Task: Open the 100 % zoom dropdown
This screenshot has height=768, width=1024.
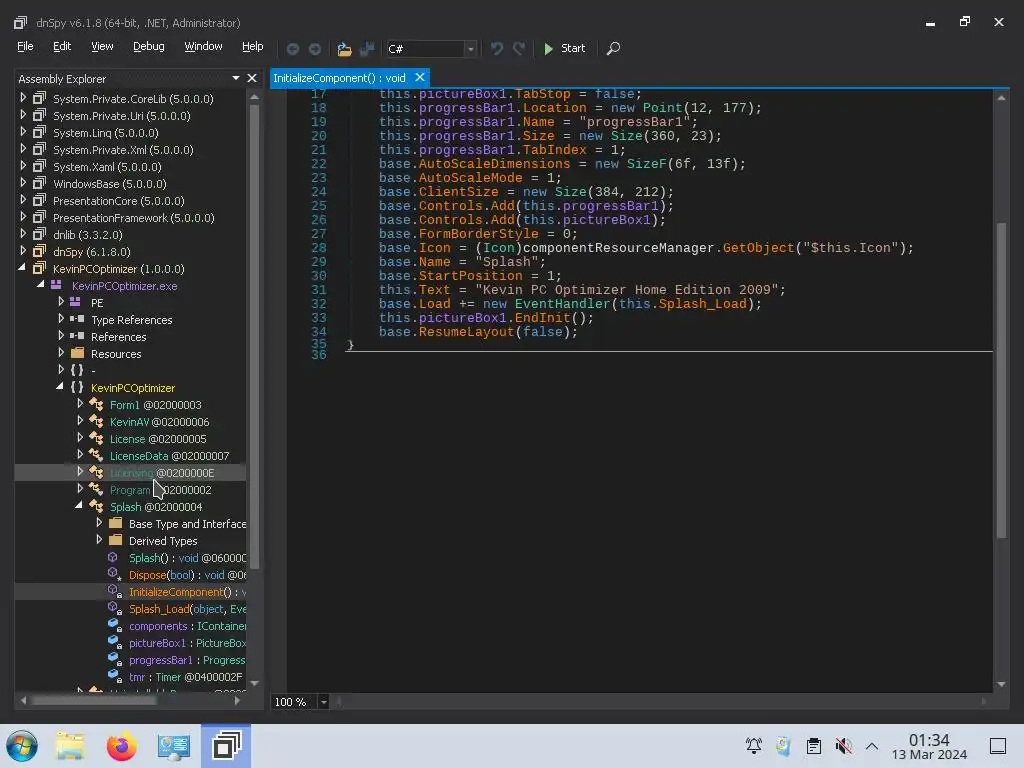Action: 323,701
